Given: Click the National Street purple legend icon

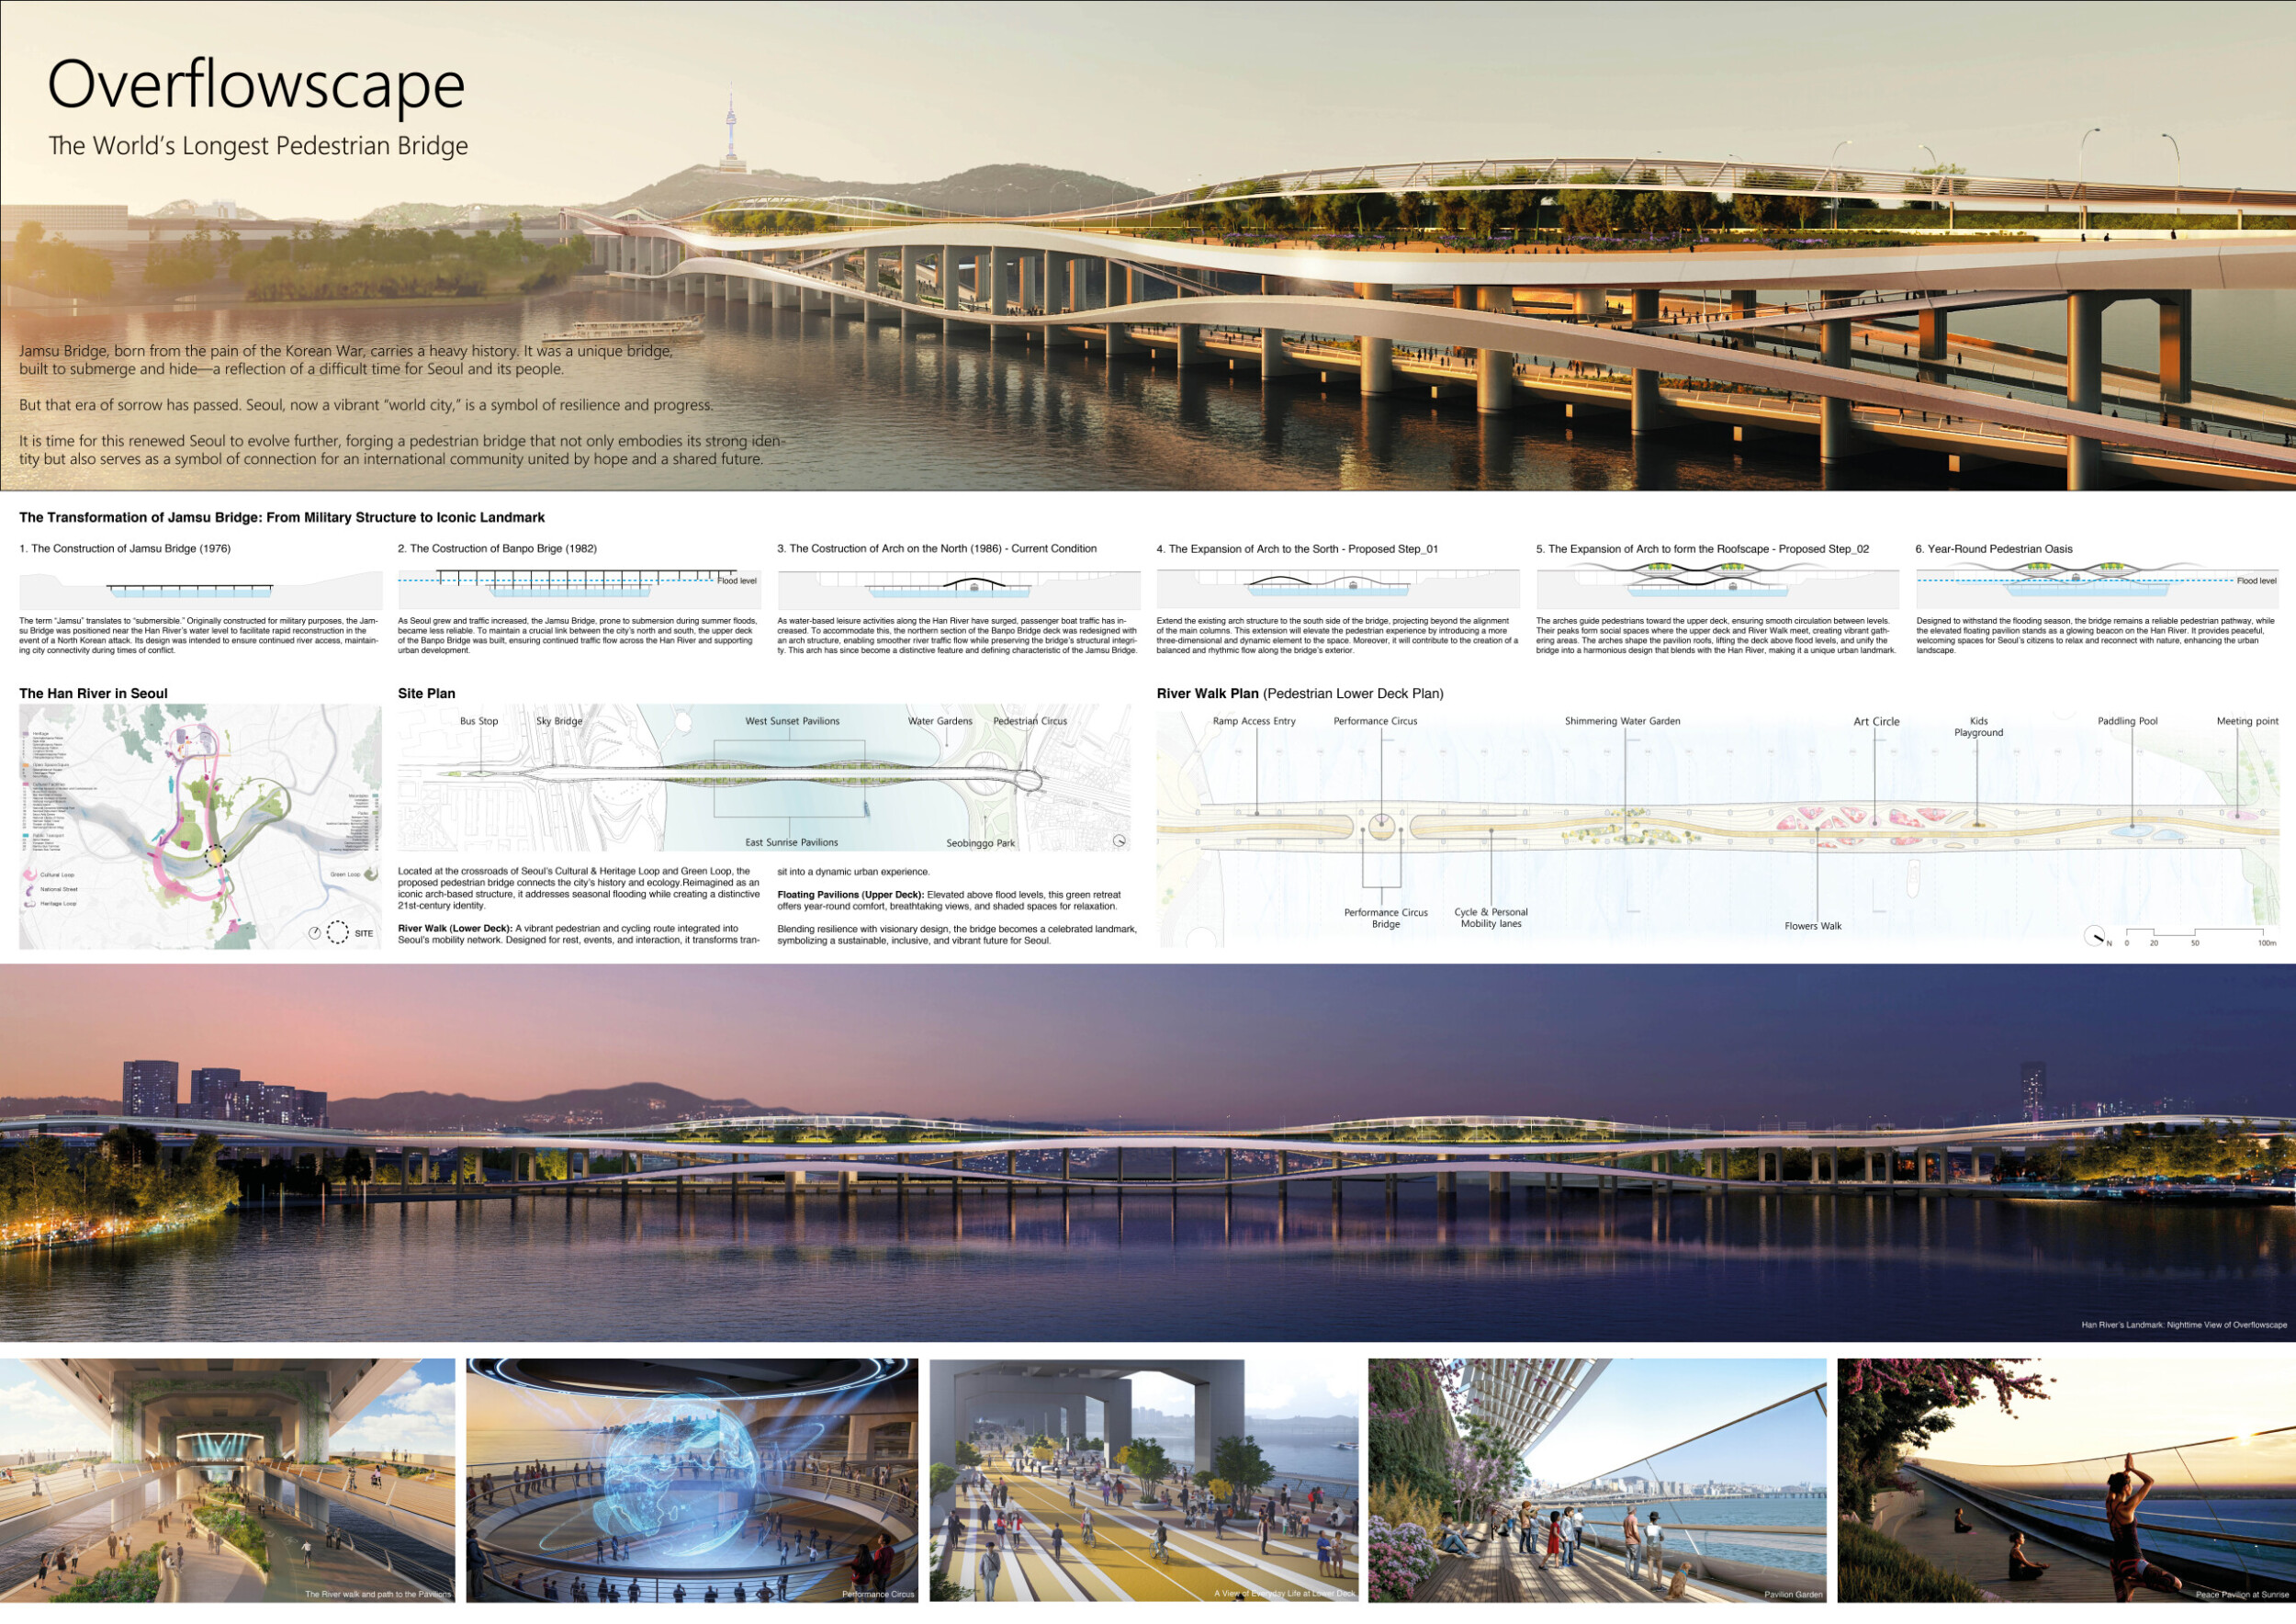Looking at the screenshot, I should (x=29, y=889).
